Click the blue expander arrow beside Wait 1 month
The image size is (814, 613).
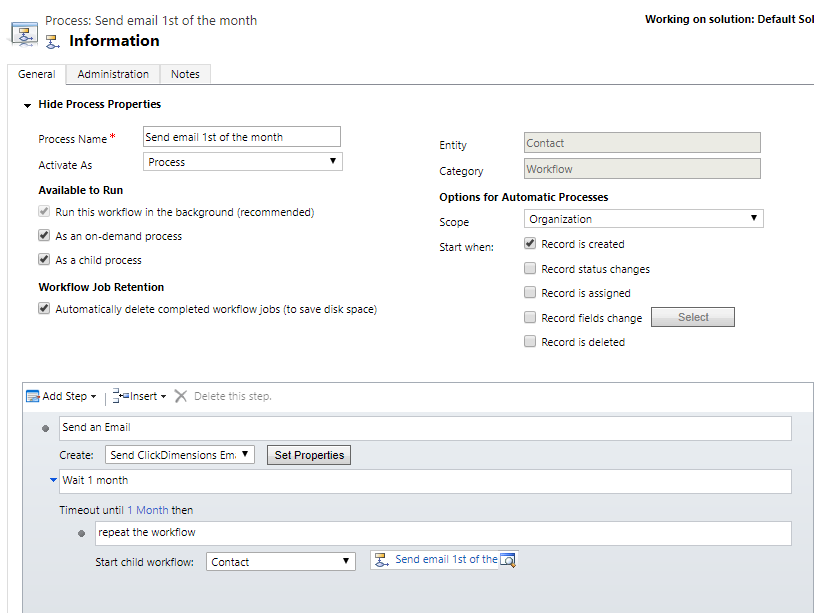[x=51, y=480]
